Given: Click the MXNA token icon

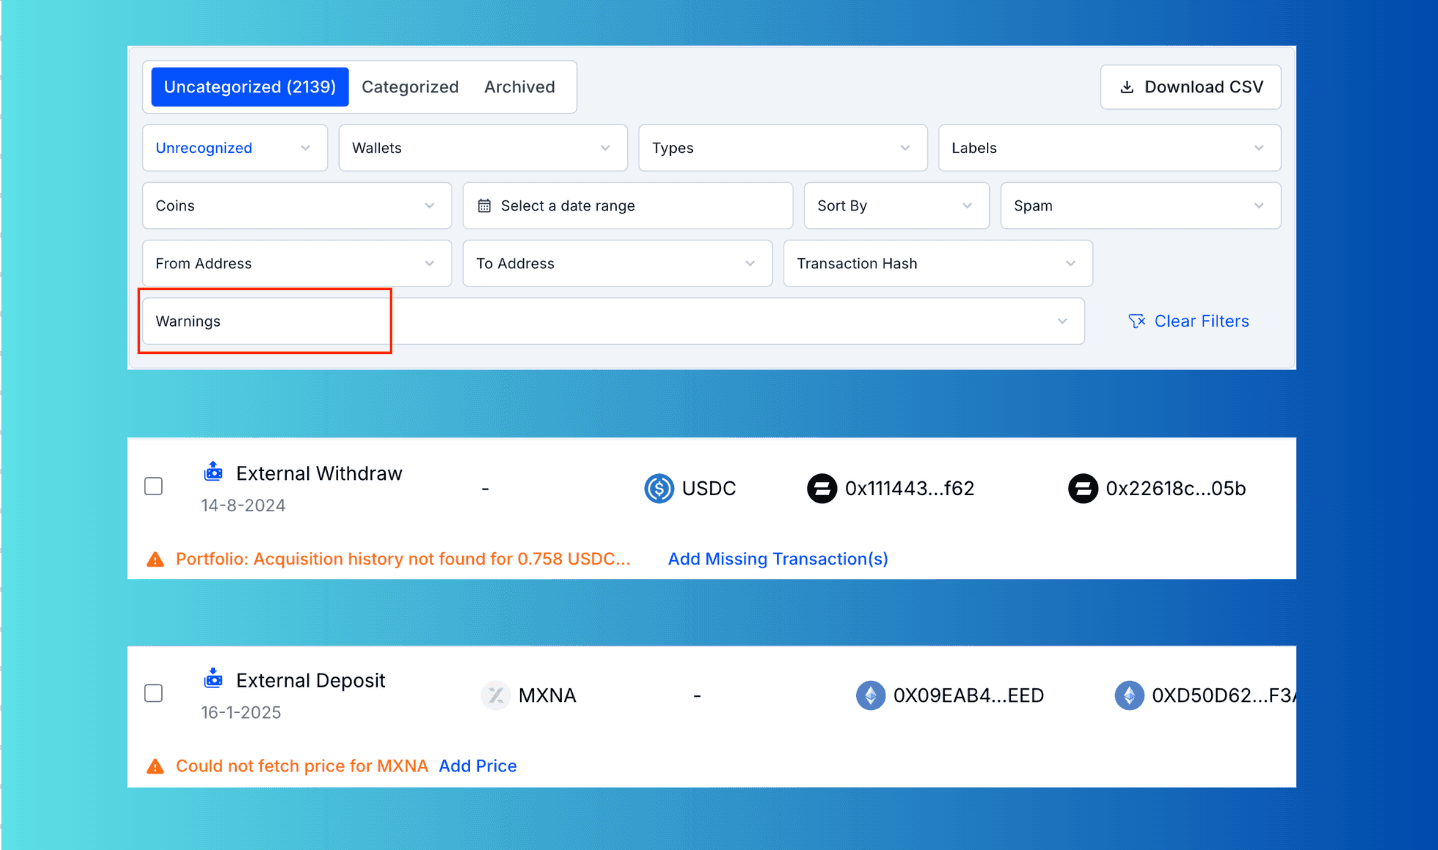Looking at the screenshot, I should tap(495, 695).
